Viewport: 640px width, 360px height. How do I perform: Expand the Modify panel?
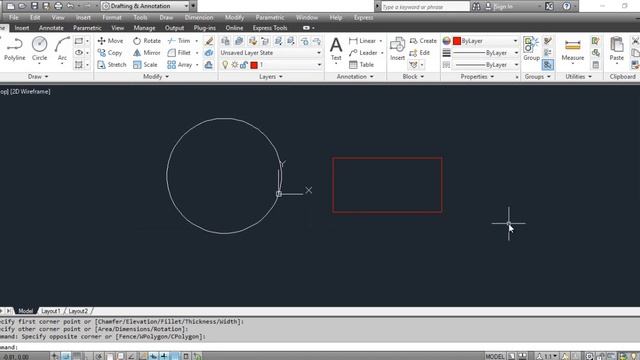[x=156, y=76]
